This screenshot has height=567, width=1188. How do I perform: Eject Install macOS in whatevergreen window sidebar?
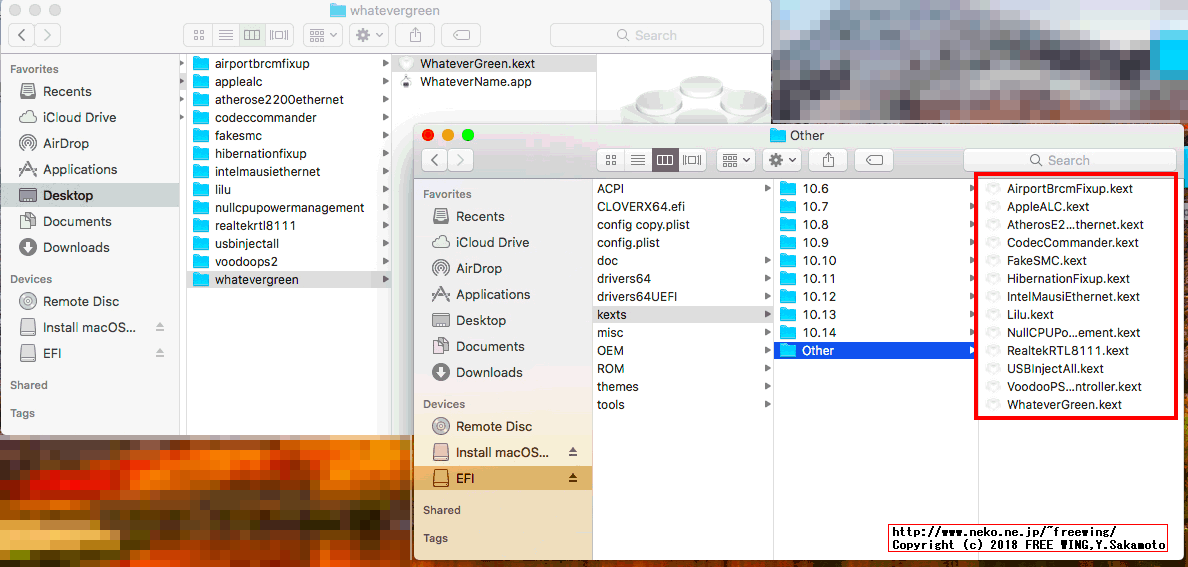(160, 327)
